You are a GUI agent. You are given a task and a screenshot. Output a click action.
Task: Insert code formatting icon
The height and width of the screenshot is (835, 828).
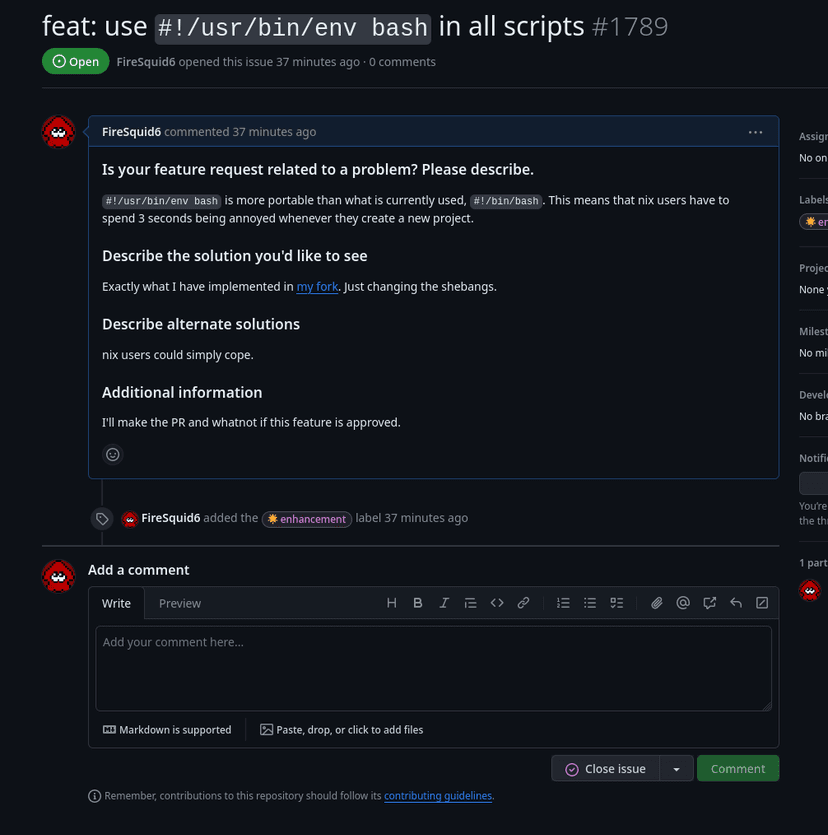point(497,603)
